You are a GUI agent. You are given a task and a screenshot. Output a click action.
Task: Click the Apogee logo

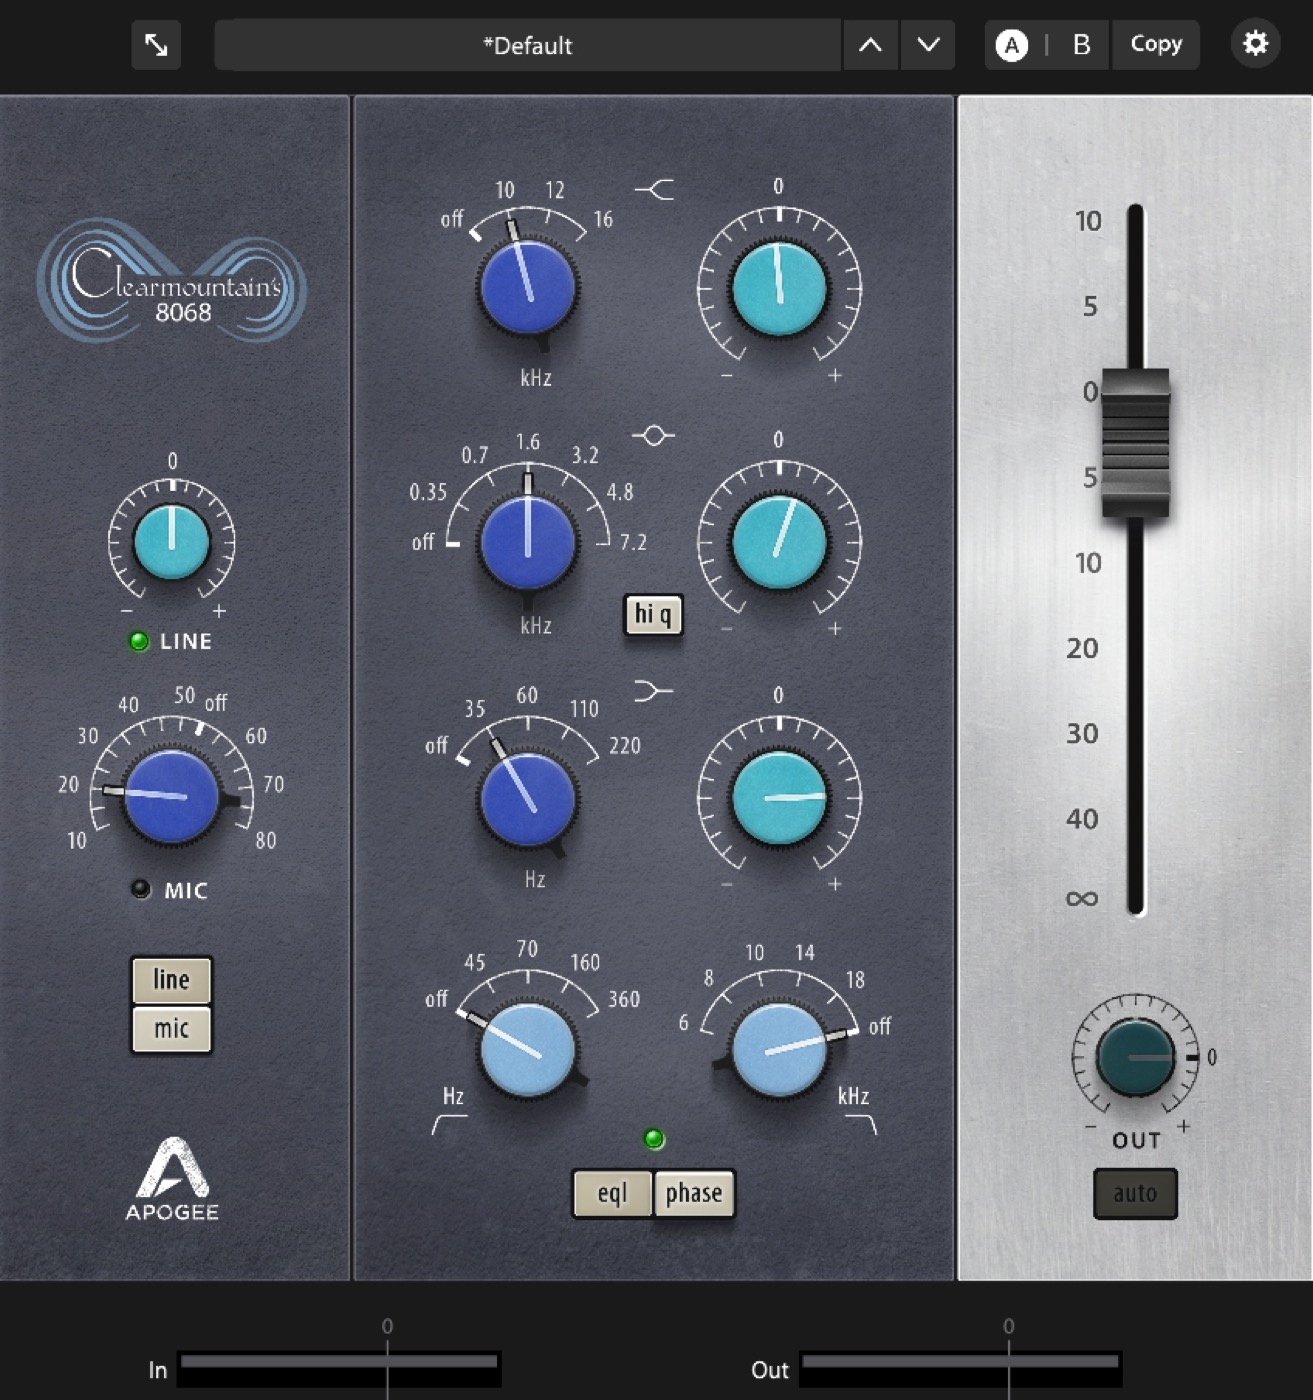(x=172, y=1179)
